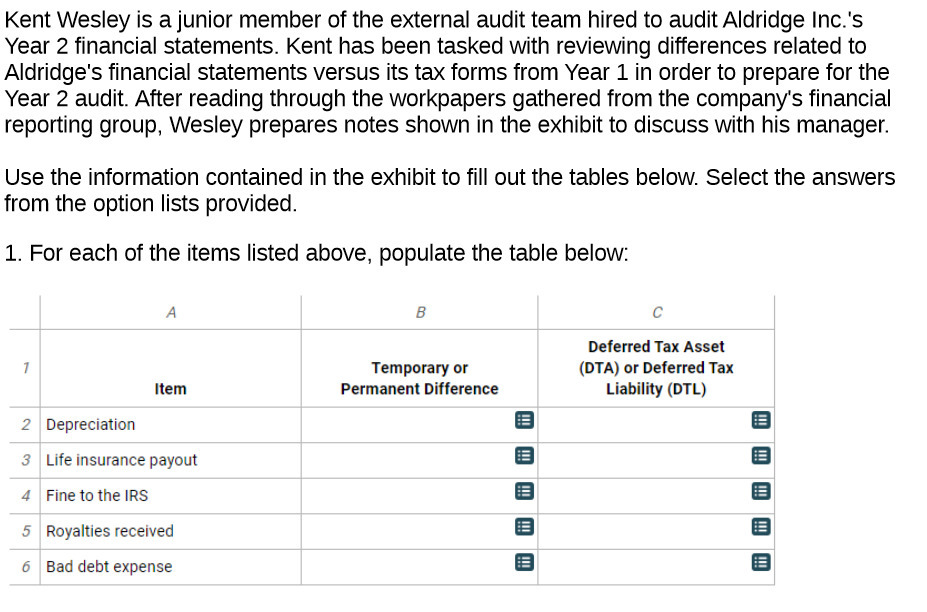
Task: Click the Item header cell
Action: click(x=170, y=388)
